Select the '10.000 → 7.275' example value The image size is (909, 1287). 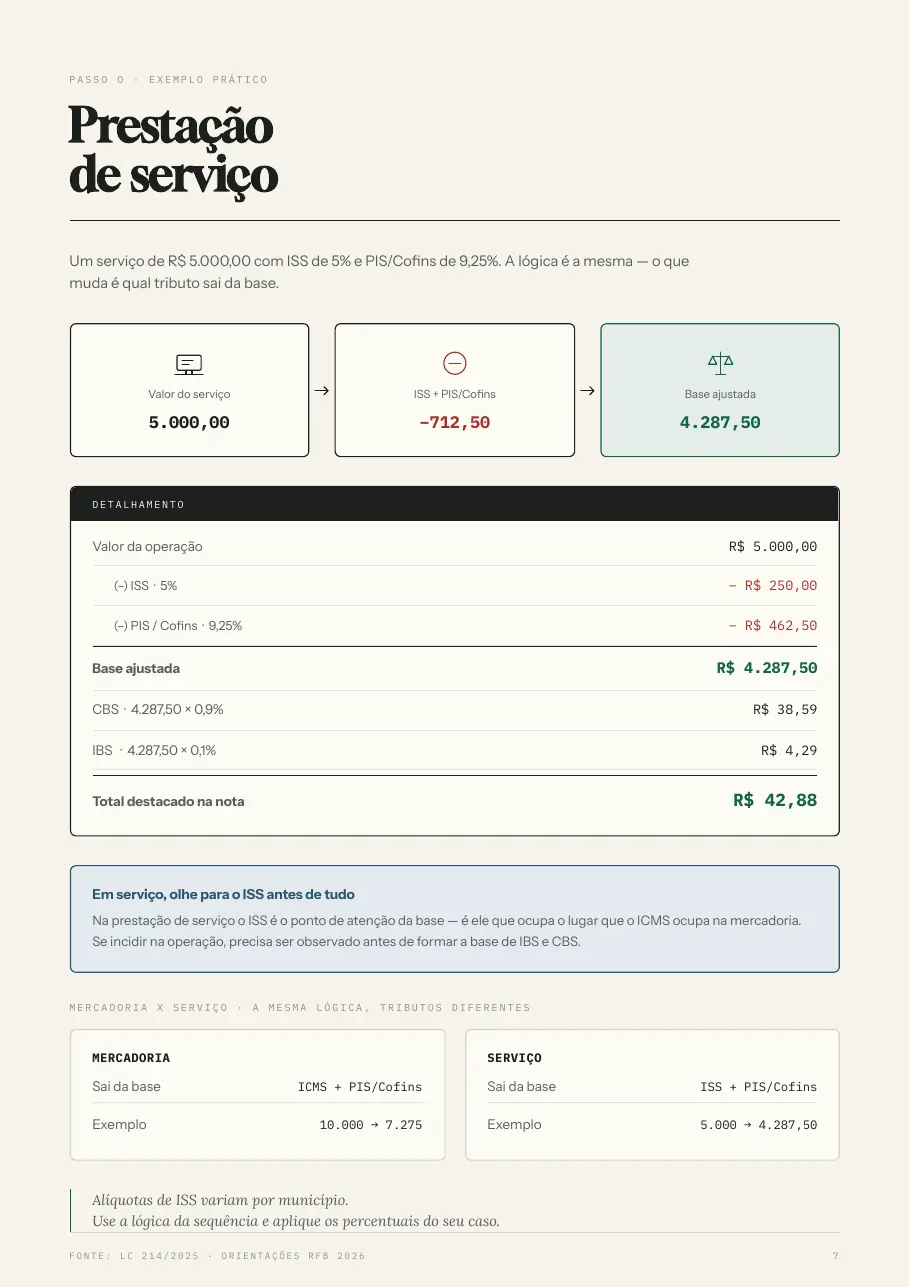coord(371,1125)
